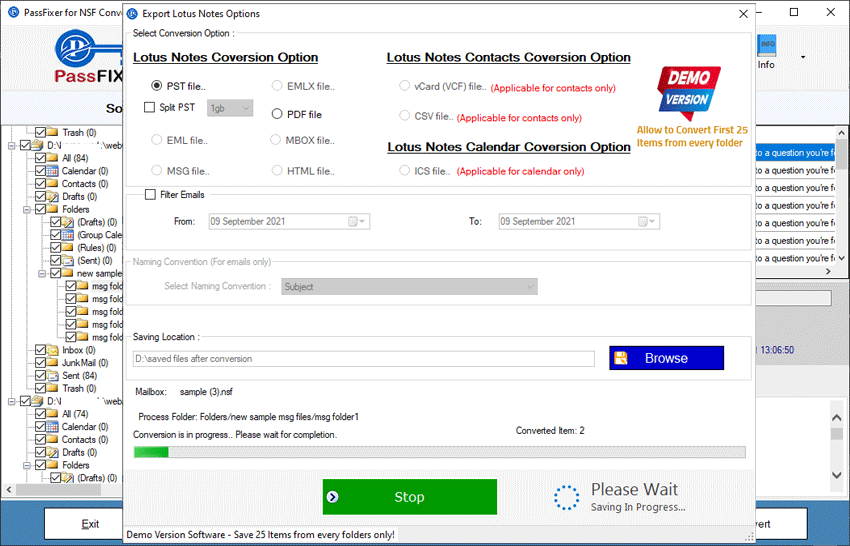Click the EML file radio option

point(157,140)
